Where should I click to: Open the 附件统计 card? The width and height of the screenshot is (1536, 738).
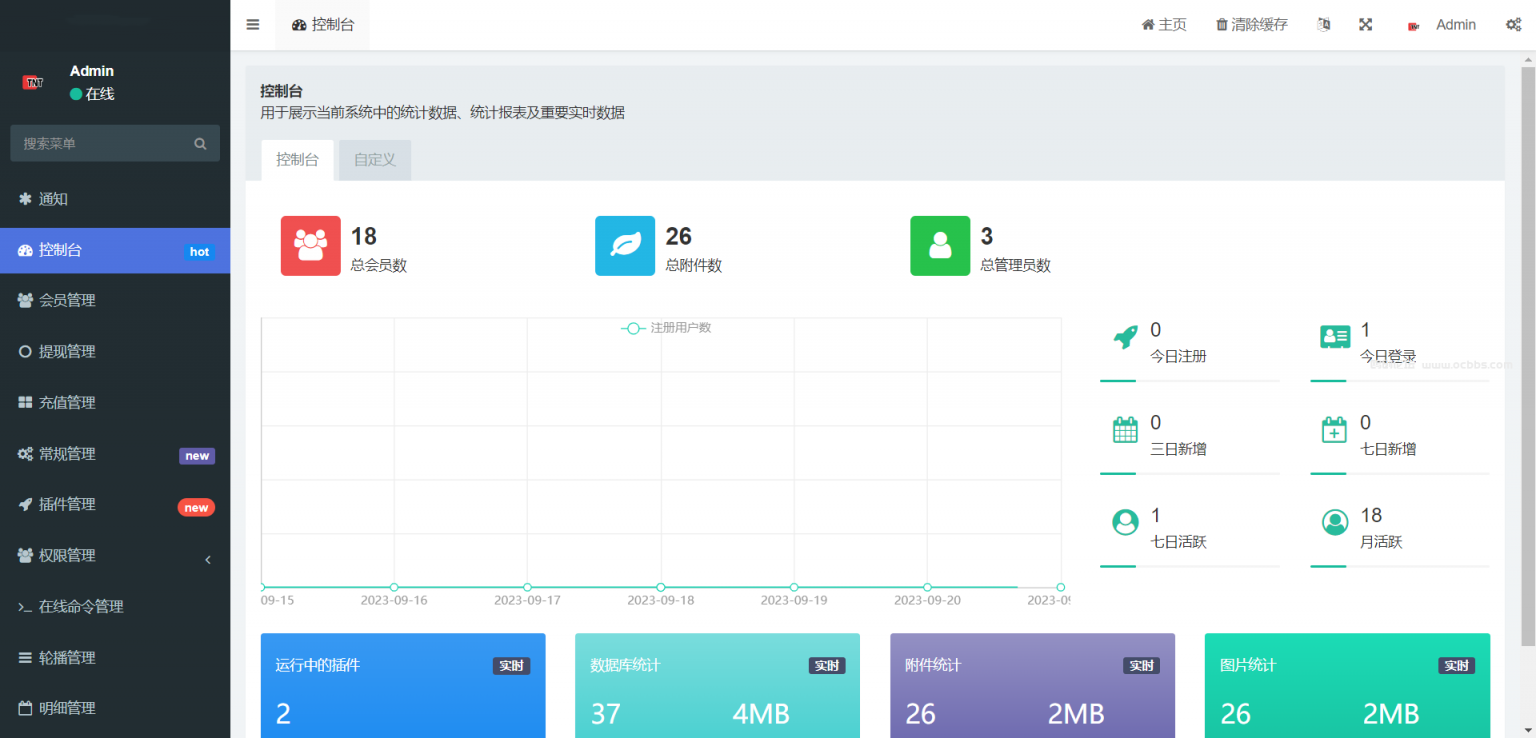[1032, 685]
